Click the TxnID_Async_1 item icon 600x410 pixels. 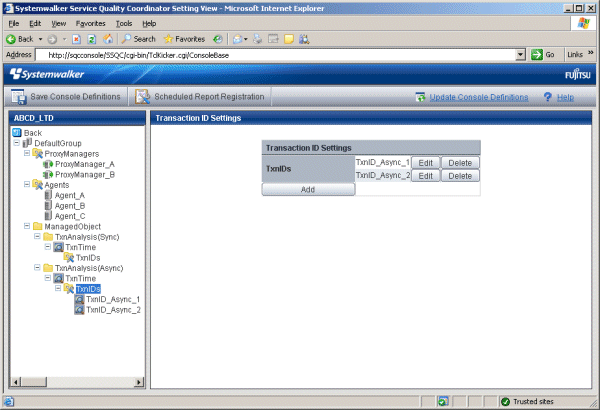click(x=79, y=299)
